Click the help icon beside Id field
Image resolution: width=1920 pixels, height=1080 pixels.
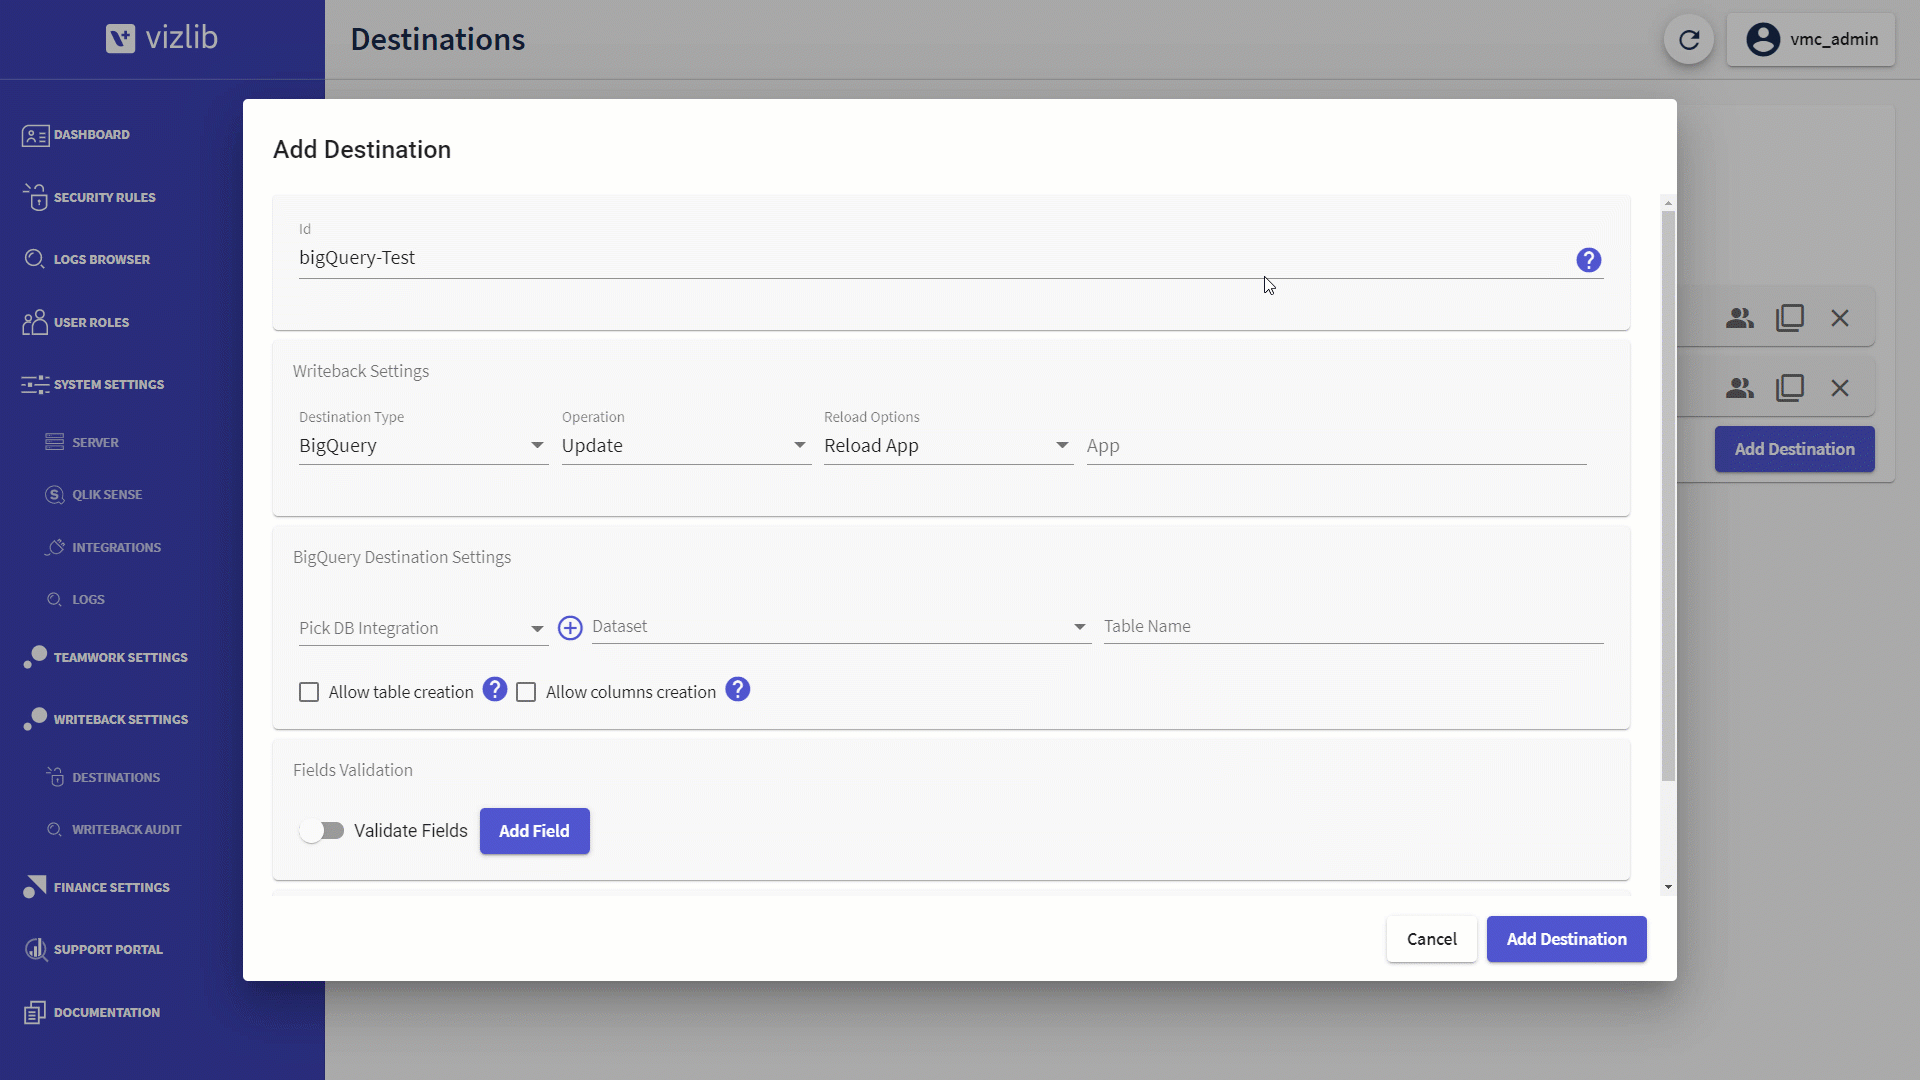point(1588,260)
